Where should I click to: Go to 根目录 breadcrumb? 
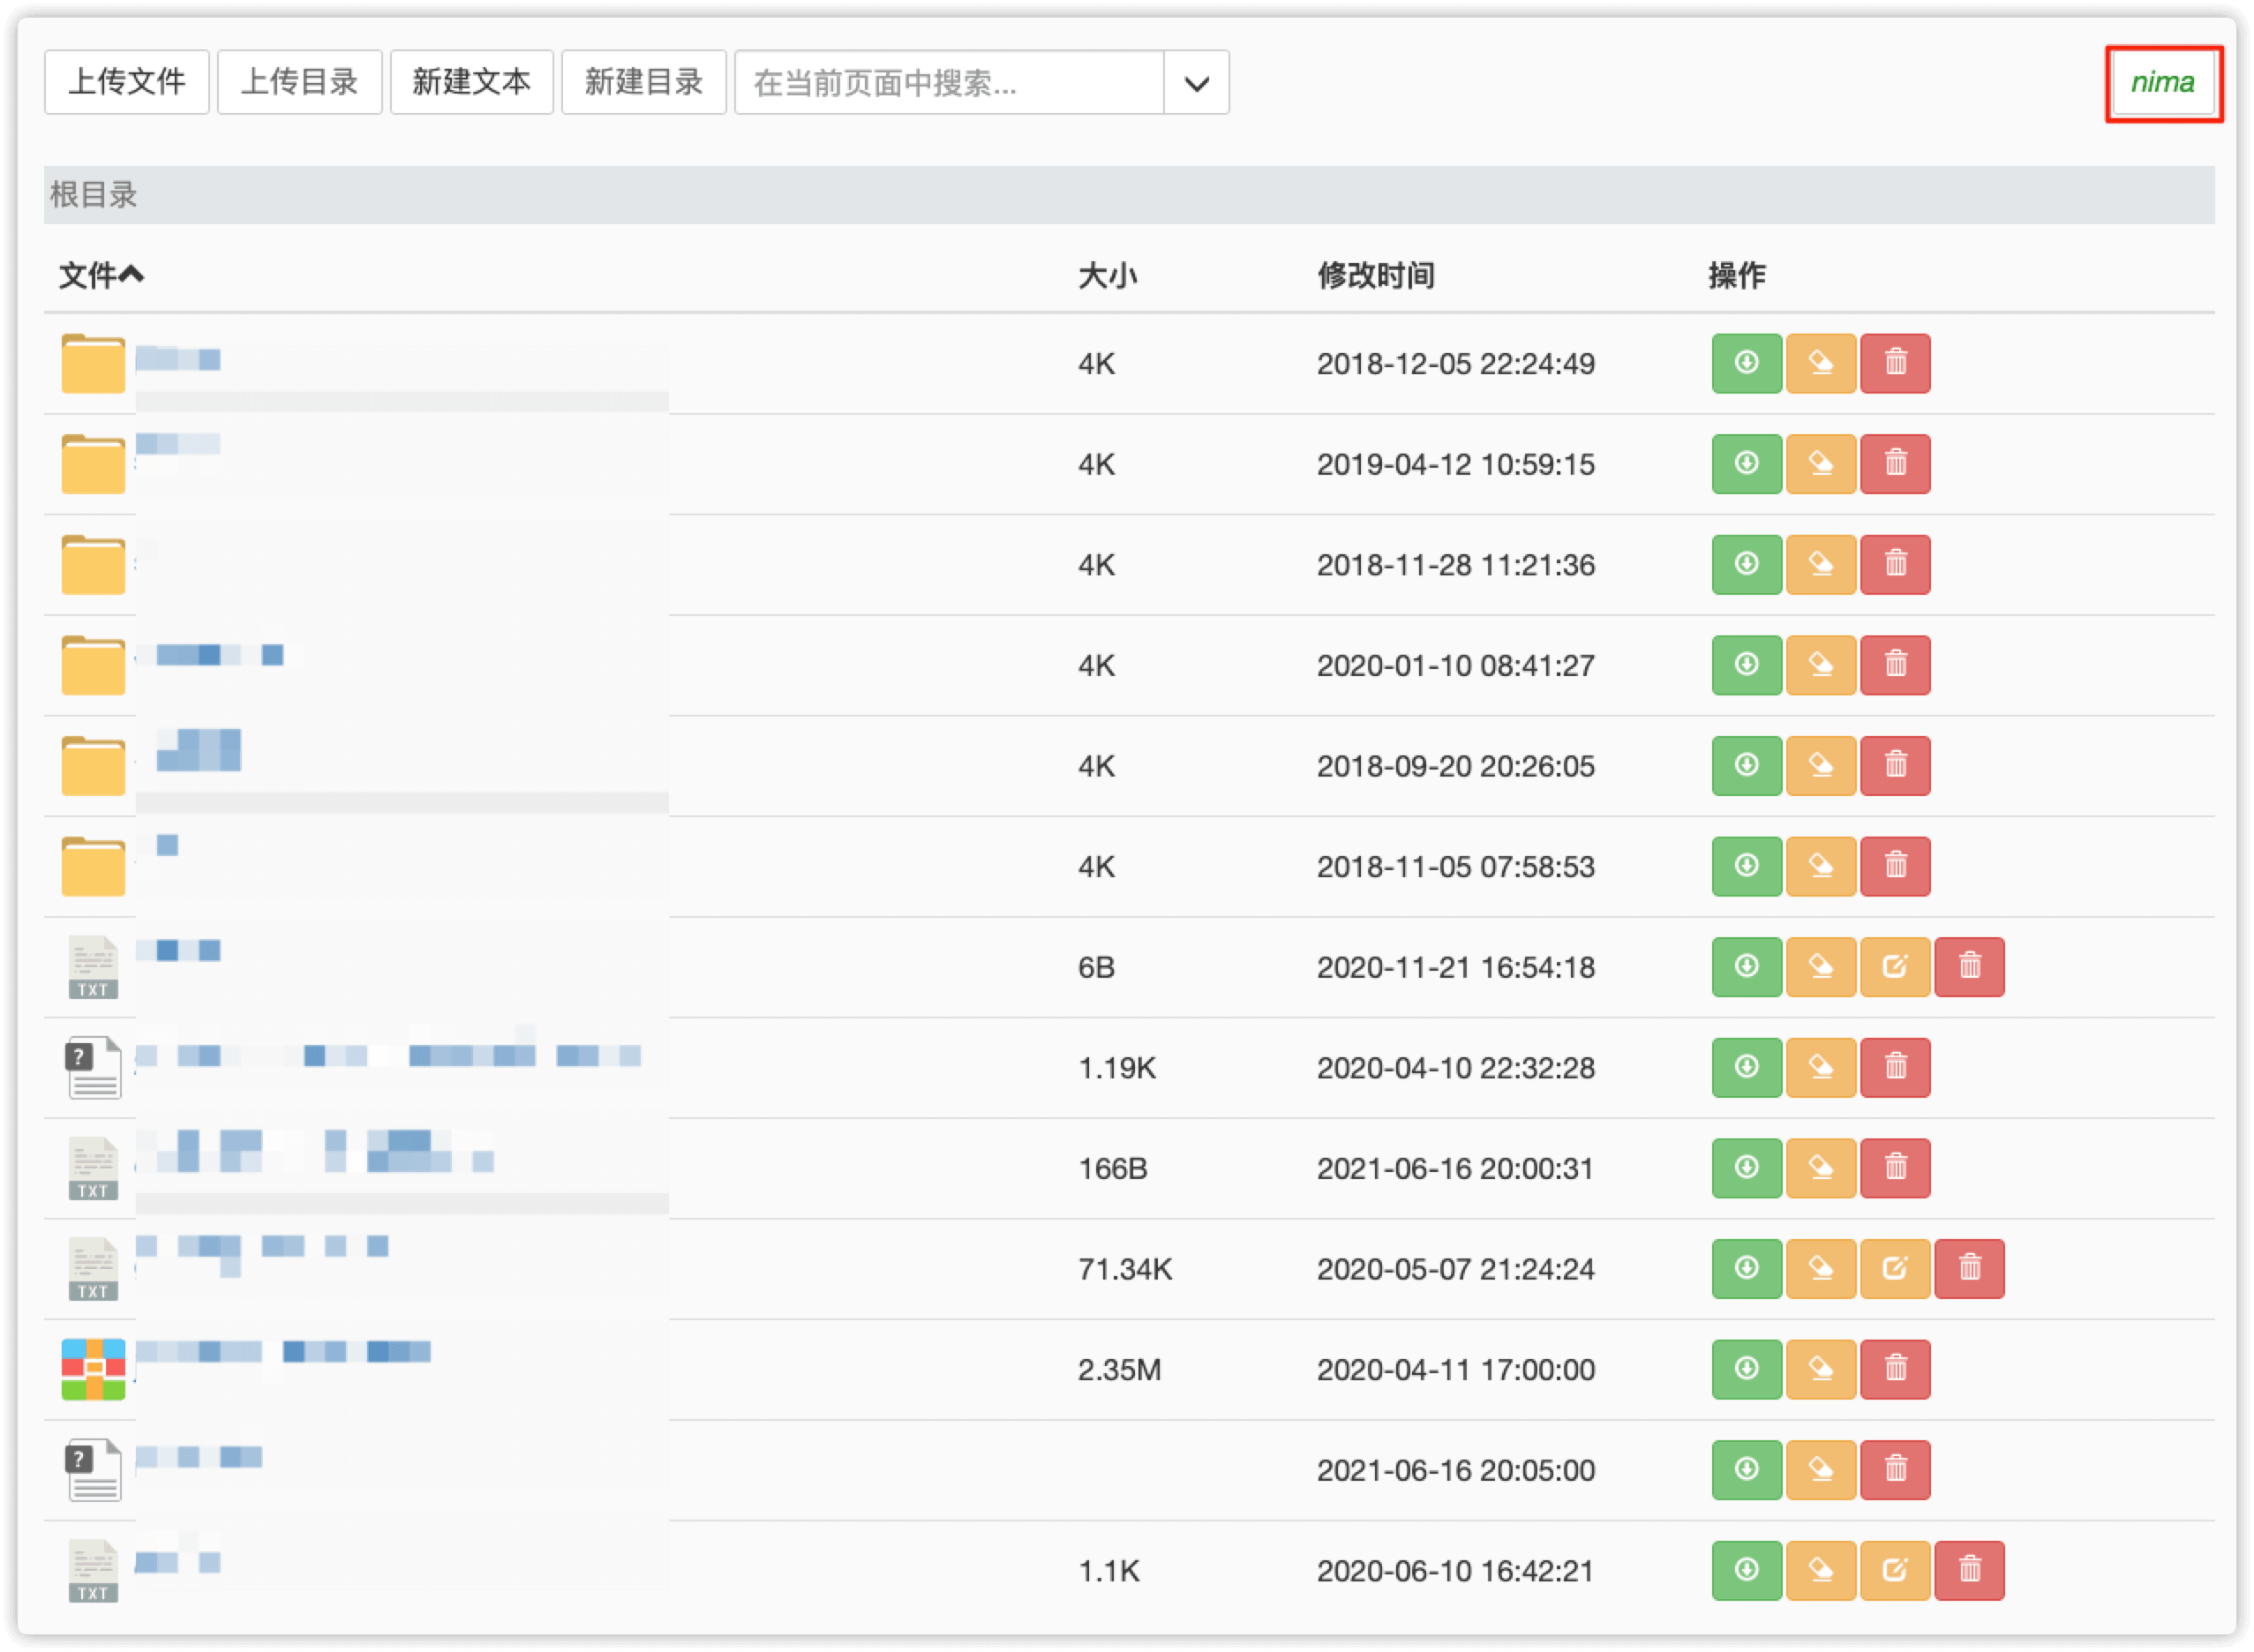94,194
